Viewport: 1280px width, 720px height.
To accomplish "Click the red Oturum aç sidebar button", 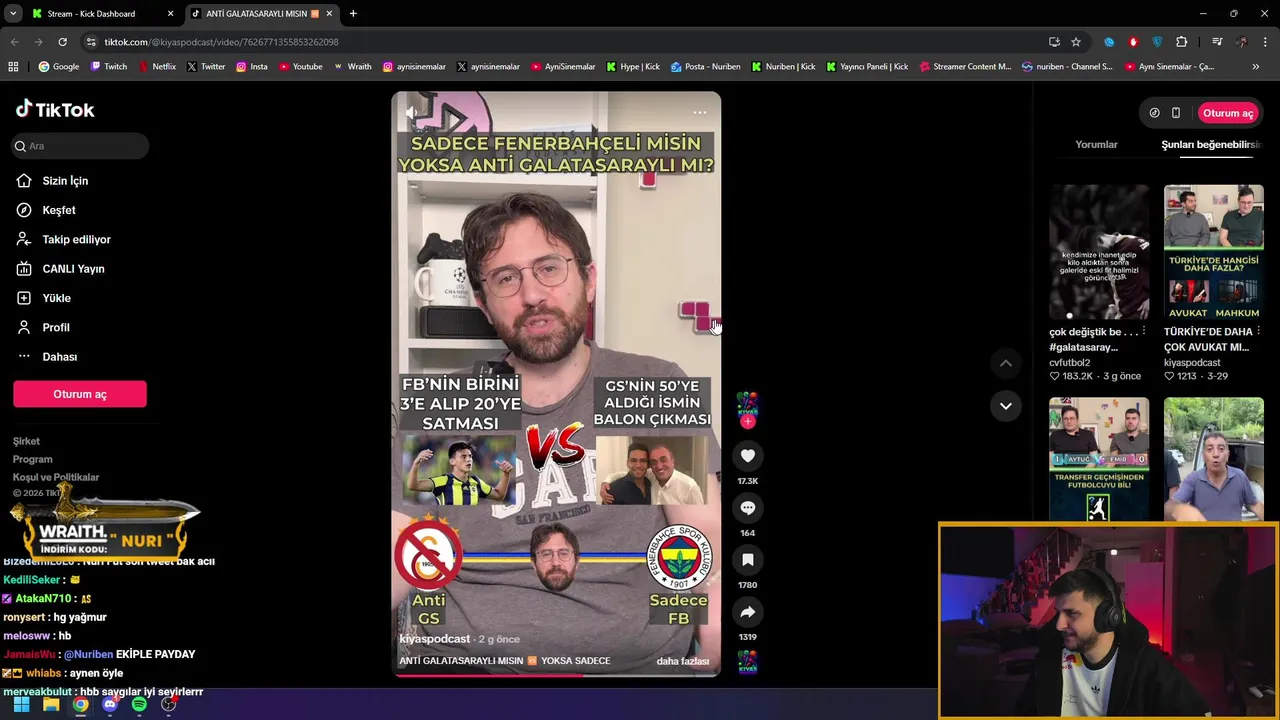I will tap(80, 394).
